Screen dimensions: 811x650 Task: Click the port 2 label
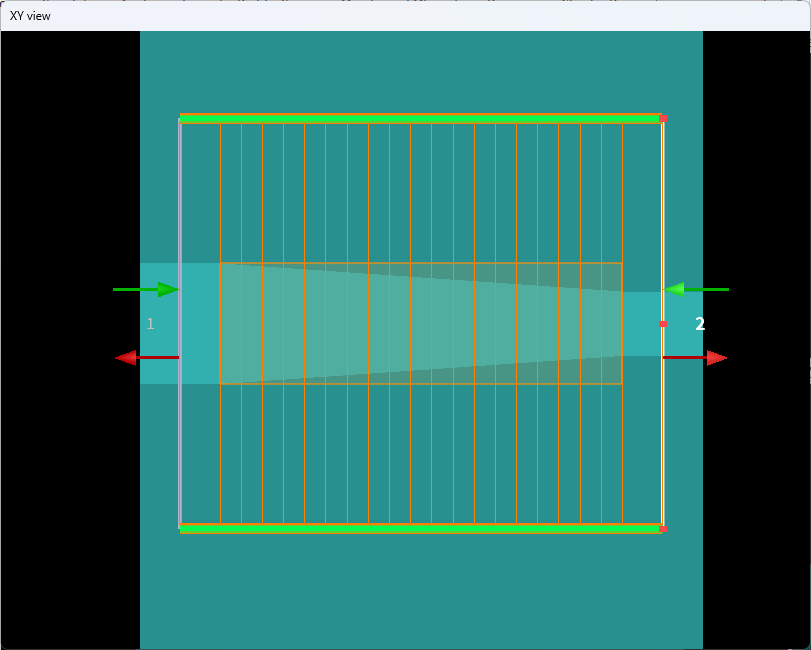pyautogui.click(x=700, y=324)
